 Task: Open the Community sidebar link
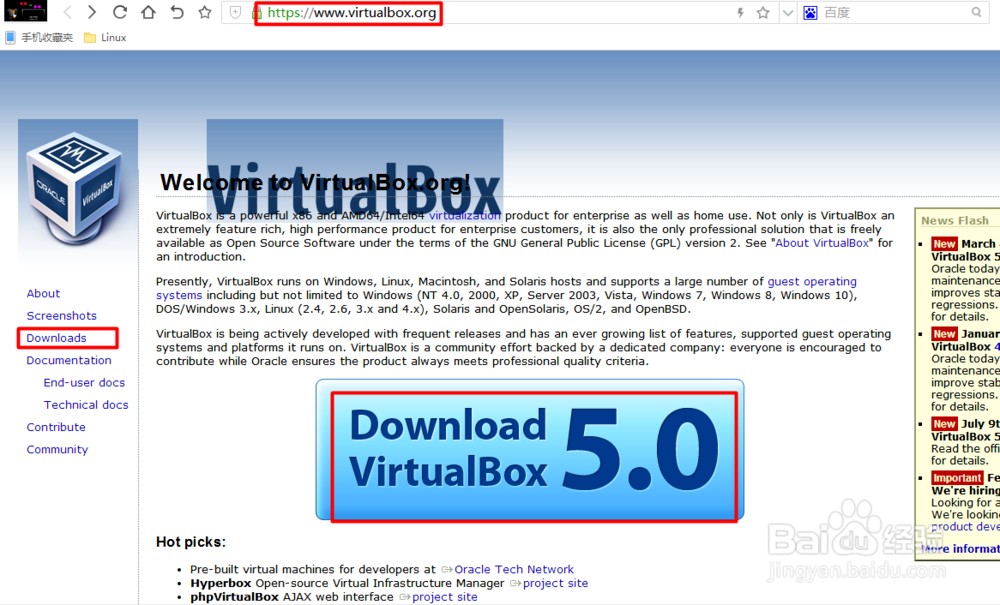coord(57,449)
